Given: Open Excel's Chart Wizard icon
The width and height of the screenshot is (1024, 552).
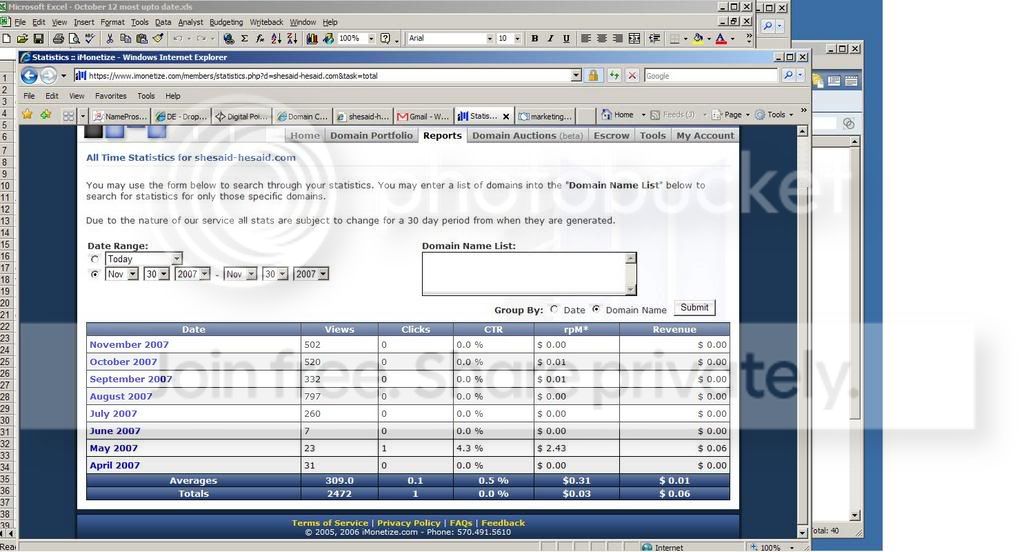Looking at the screenshot, I should tap(312, 39).
